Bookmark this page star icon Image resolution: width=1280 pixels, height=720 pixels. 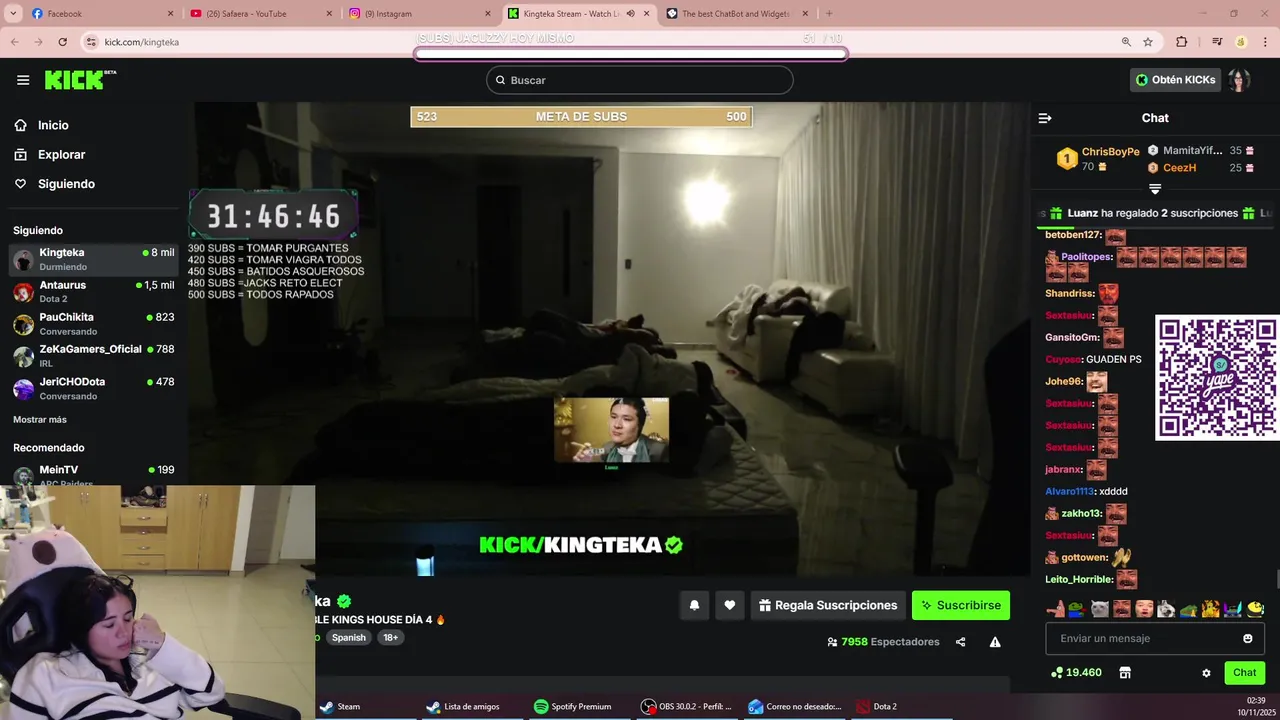1148,42
